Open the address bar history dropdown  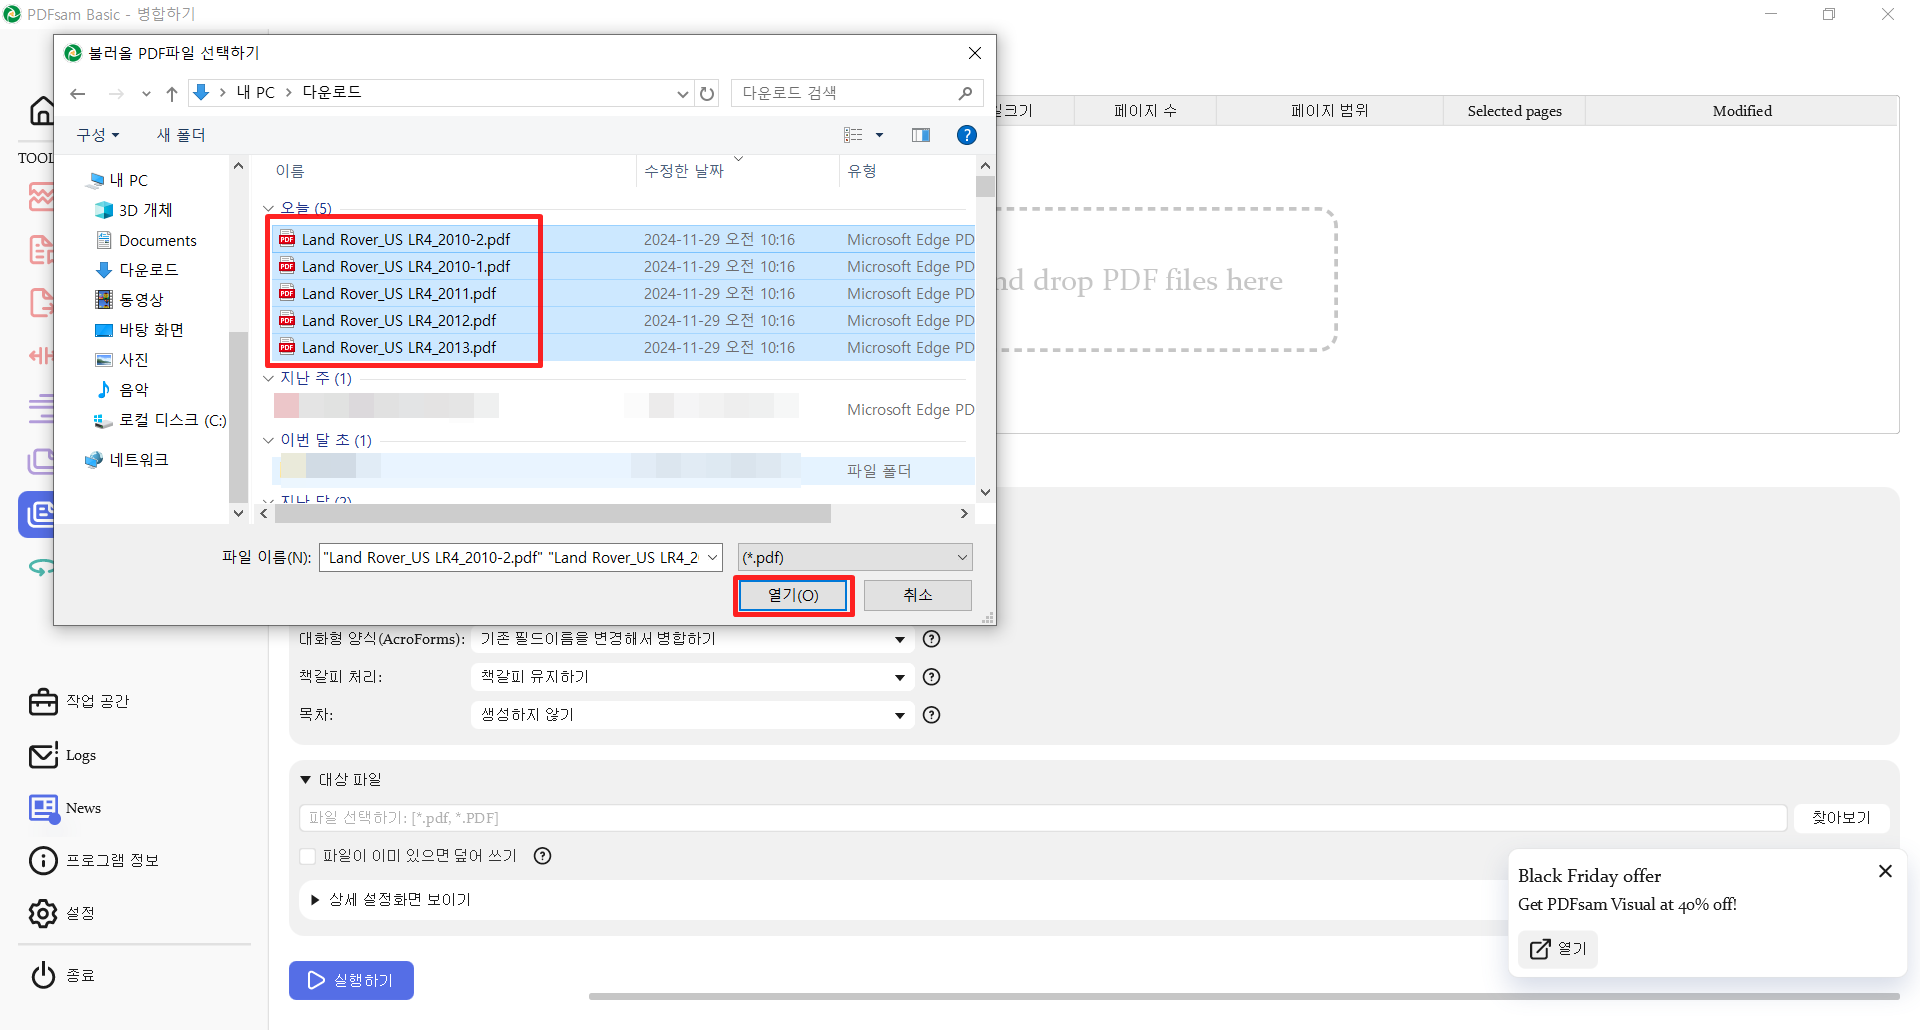pos(682,93)
